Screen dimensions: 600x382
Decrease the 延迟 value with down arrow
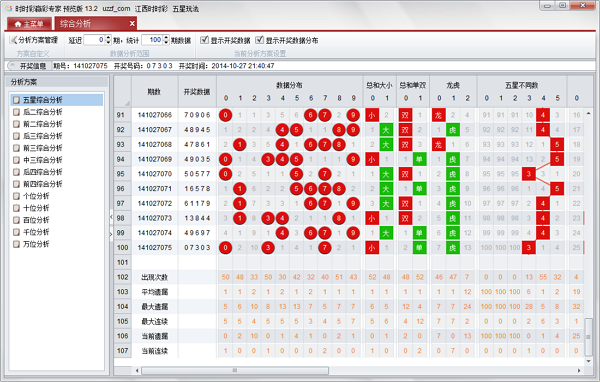click(108, 42)
